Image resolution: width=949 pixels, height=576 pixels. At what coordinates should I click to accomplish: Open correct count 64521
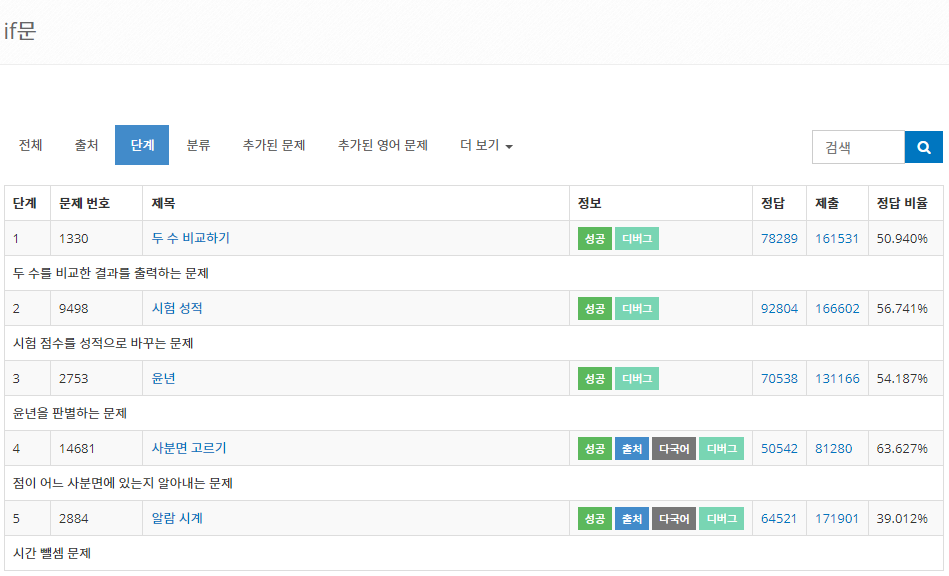(779, 519)
